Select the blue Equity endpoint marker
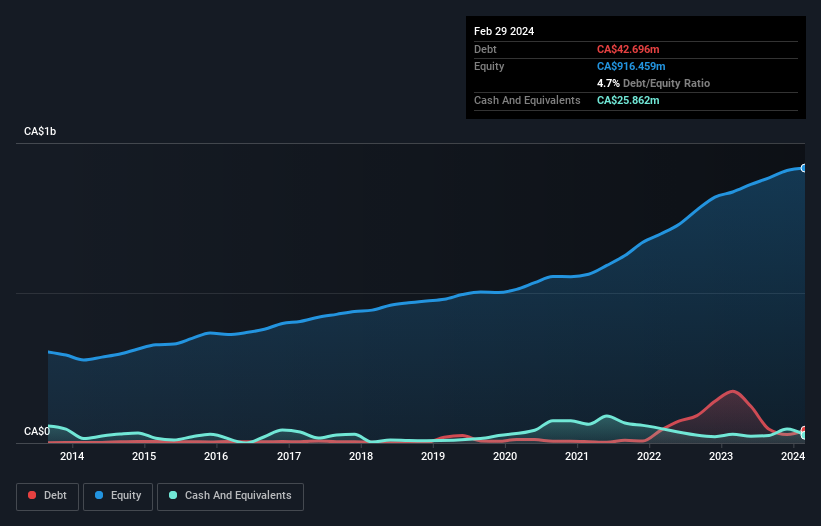Image resolution: width=821 pixels, height=526 pixels. click(804, 168)
